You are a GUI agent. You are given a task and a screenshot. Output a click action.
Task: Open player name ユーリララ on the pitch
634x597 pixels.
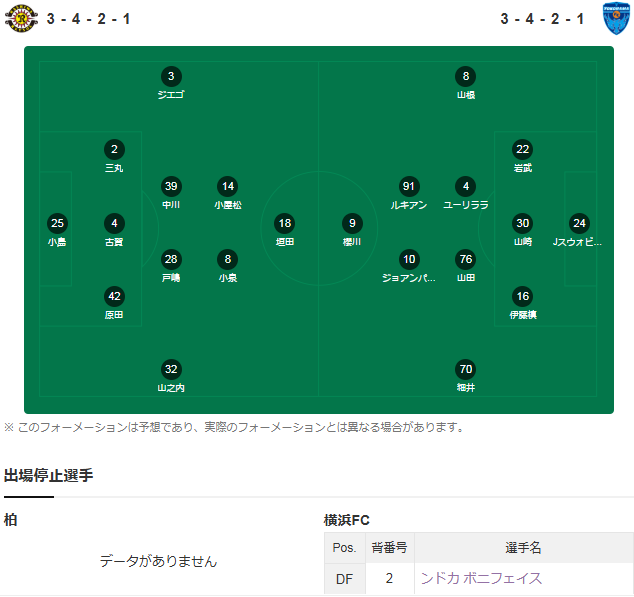coord(465,205)
